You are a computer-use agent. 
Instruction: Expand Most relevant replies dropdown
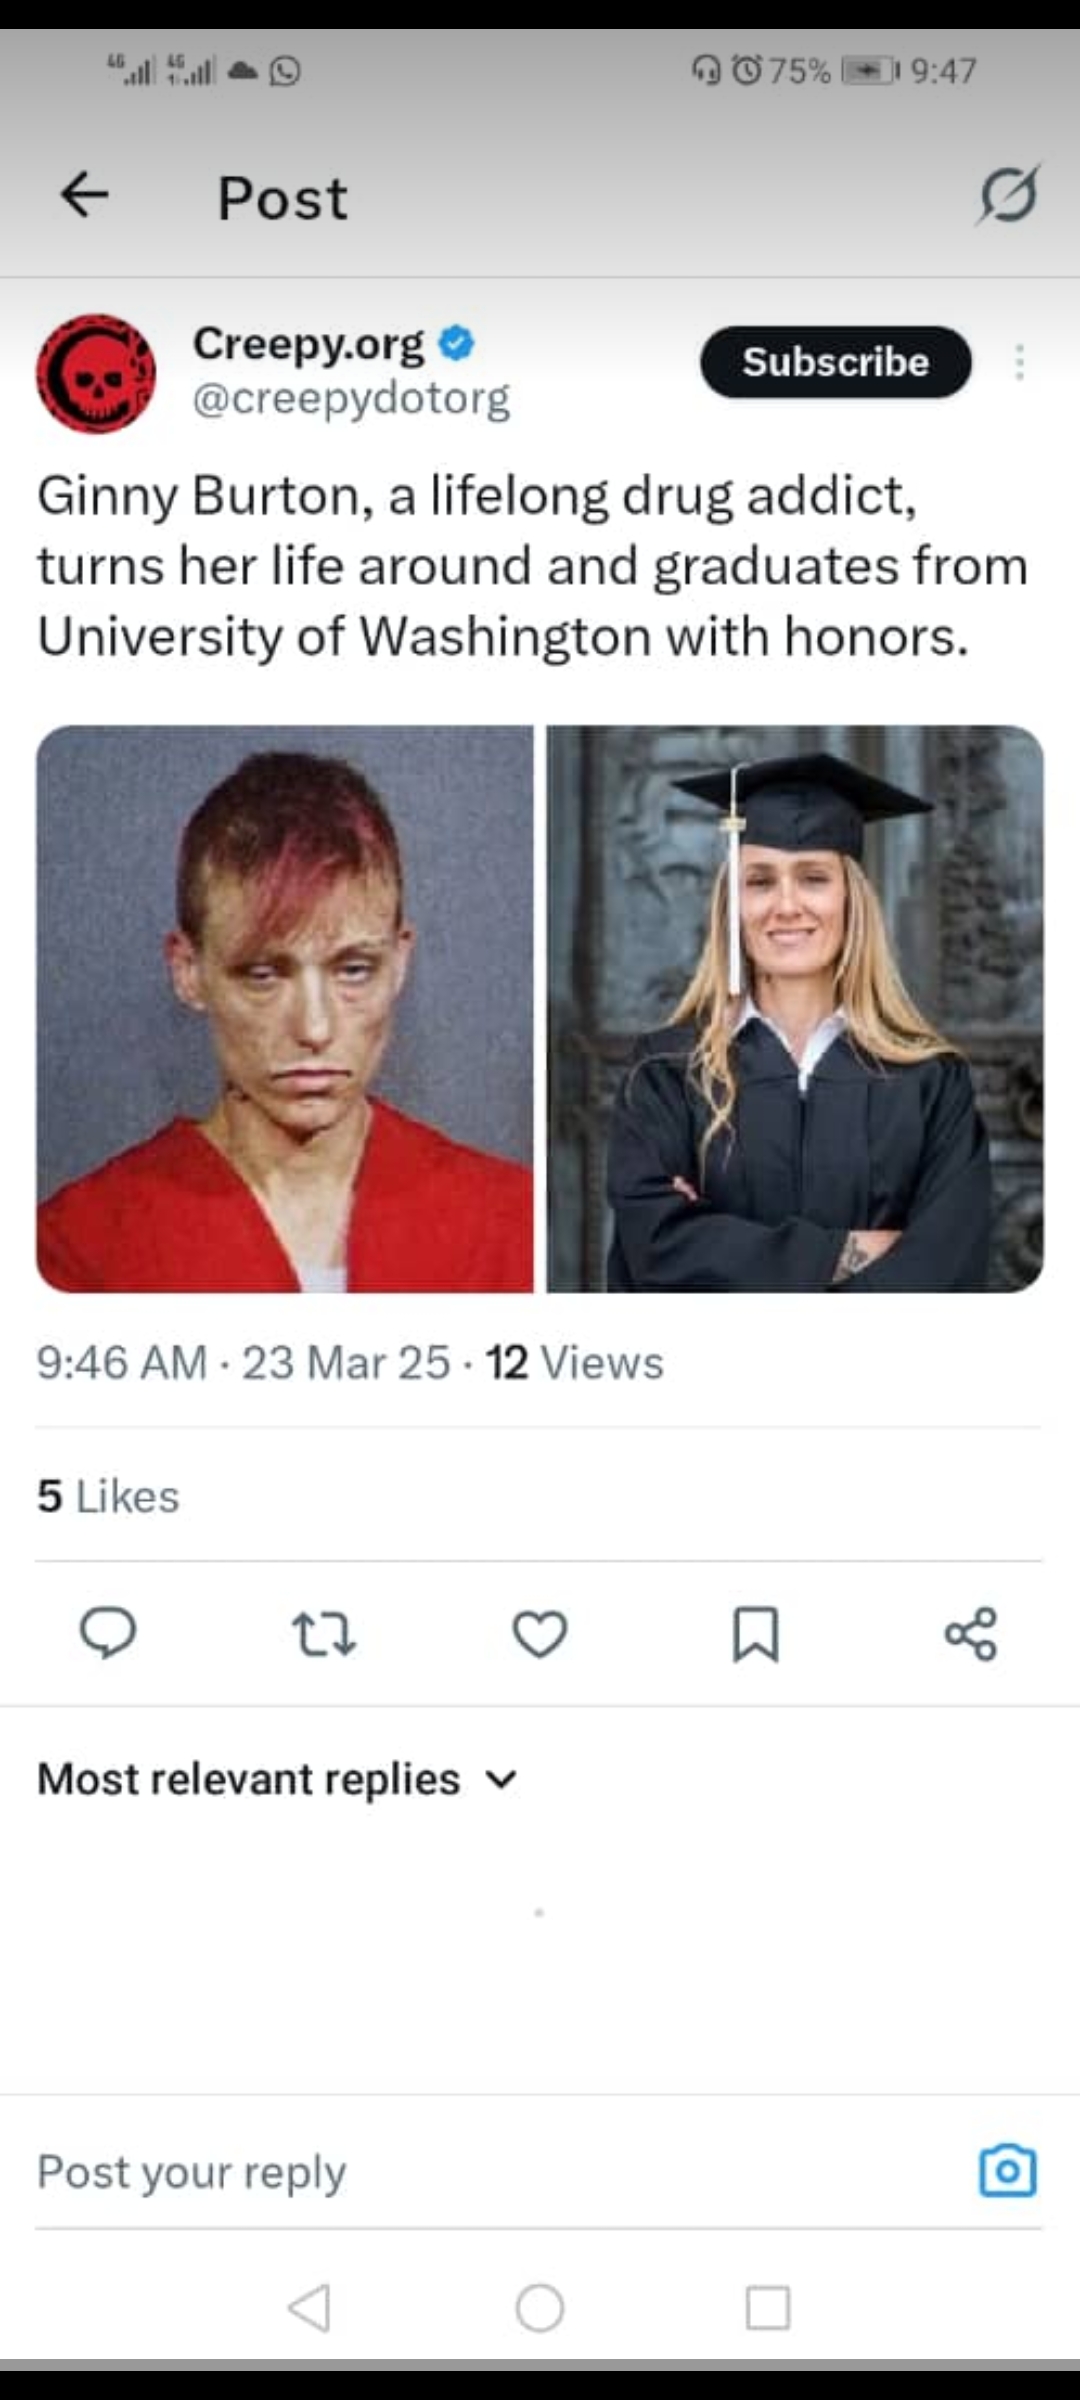tap(277, 1779)
